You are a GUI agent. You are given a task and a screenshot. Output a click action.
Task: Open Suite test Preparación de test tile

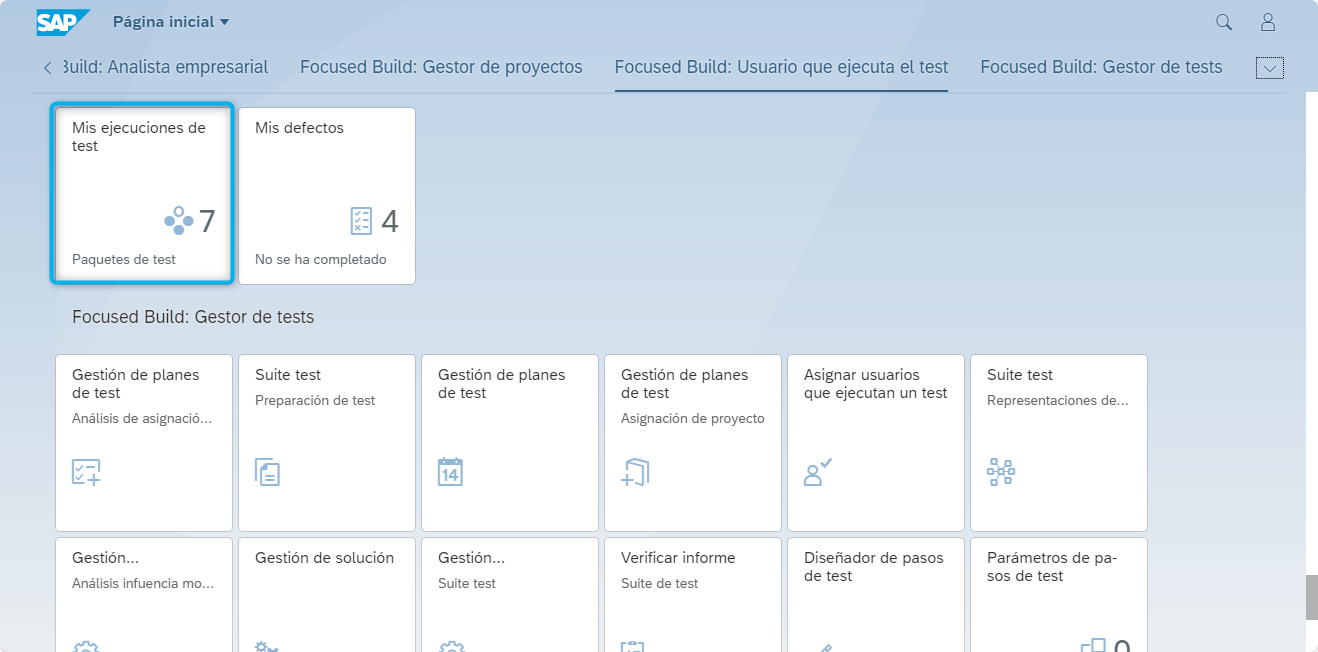[327, 442]
